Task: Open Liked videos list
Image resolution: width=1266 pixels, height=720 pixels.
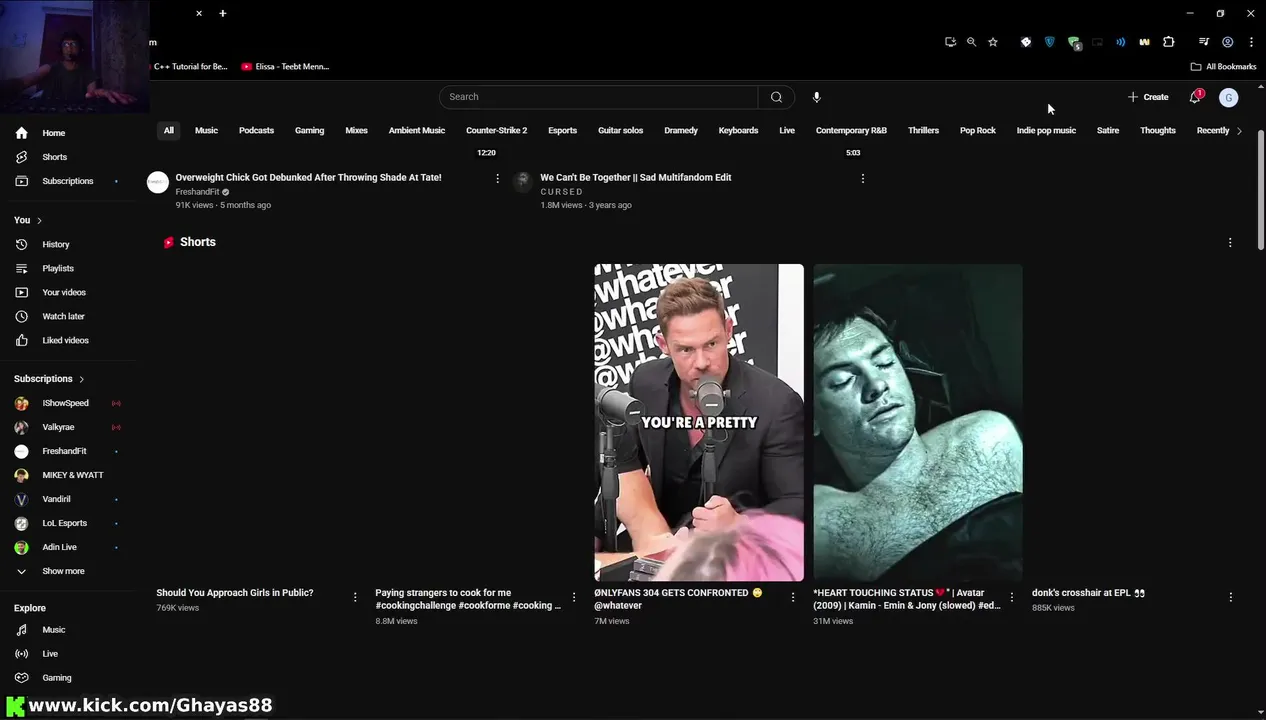Action: pyautogui.click(x=65, y=340)
